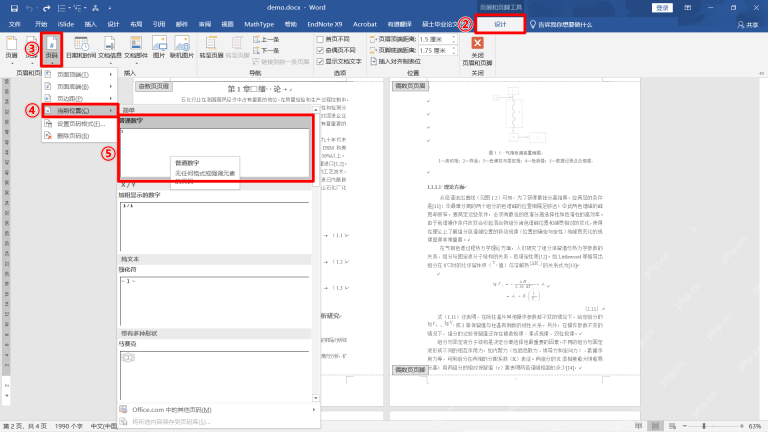This screenshot has height=432, width=768.
Task: Switch to the Home (开始) tab
Action: pyautogui.click(x=41, y=24)
